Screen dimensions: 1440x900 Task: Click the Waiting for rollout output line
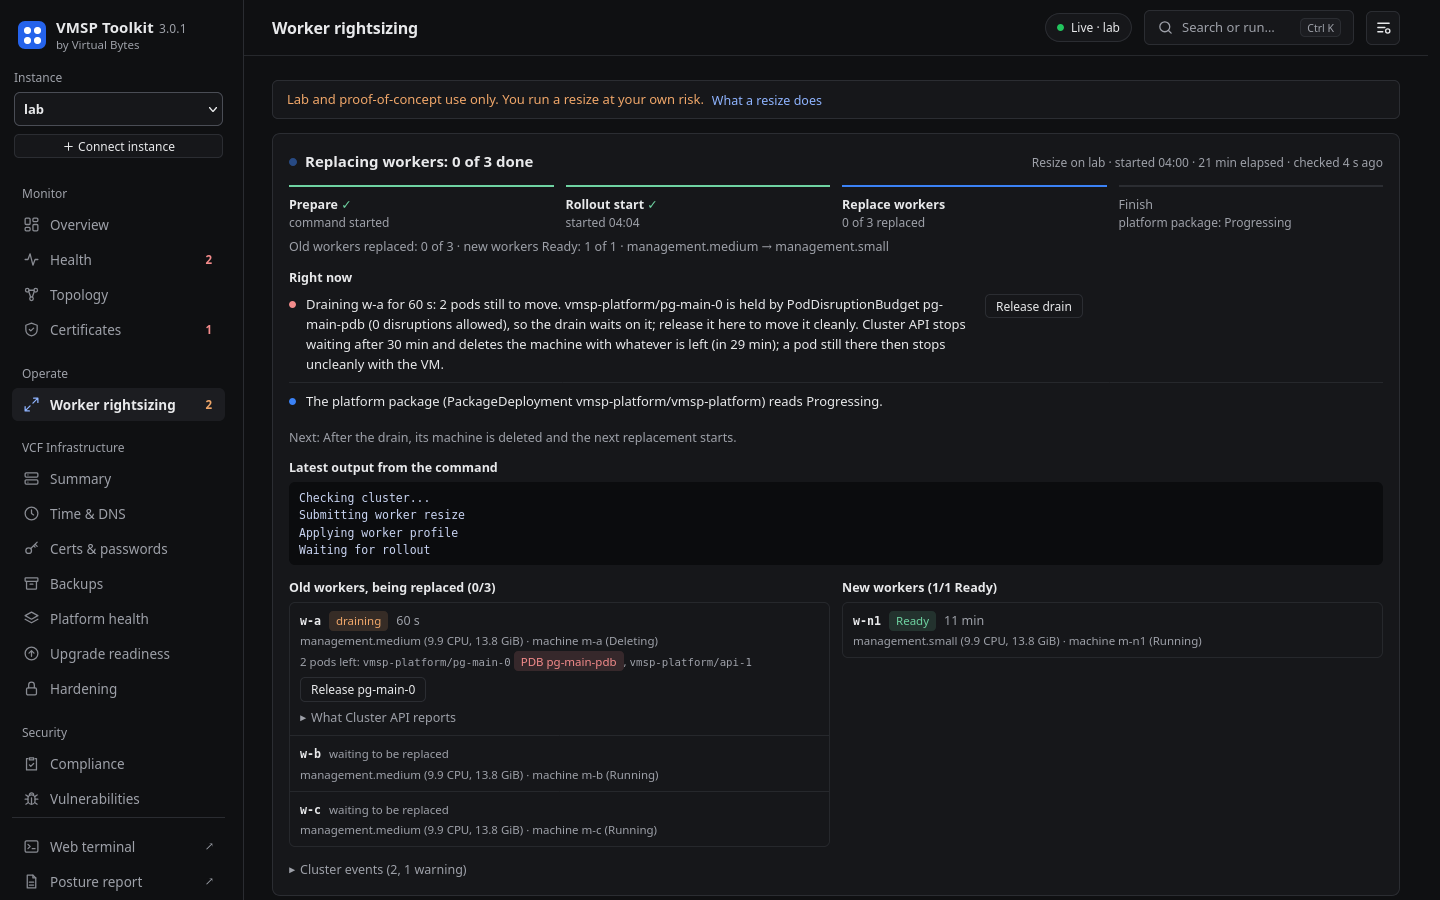tap(364, 550)
